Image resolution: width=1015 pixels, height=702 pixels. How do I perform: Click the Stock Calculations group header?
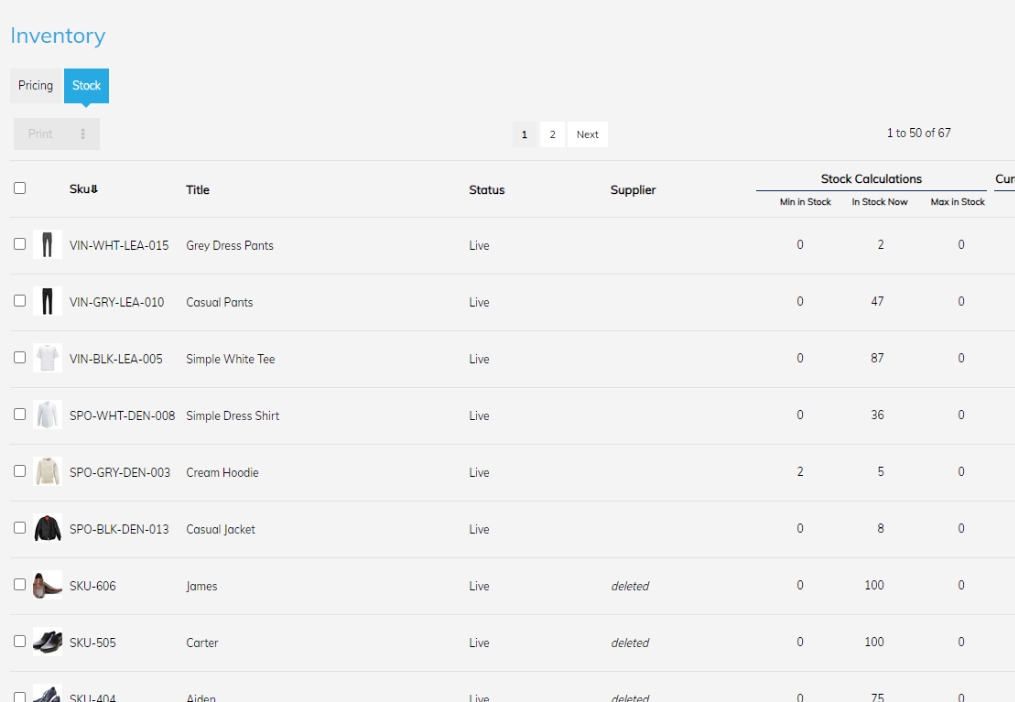[x=871, y=179]
